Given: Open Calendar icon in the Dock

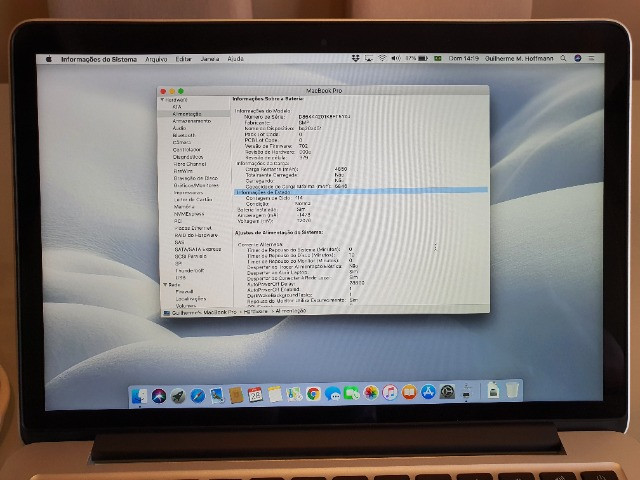Looking at the screenshot, I should point(256,395).
